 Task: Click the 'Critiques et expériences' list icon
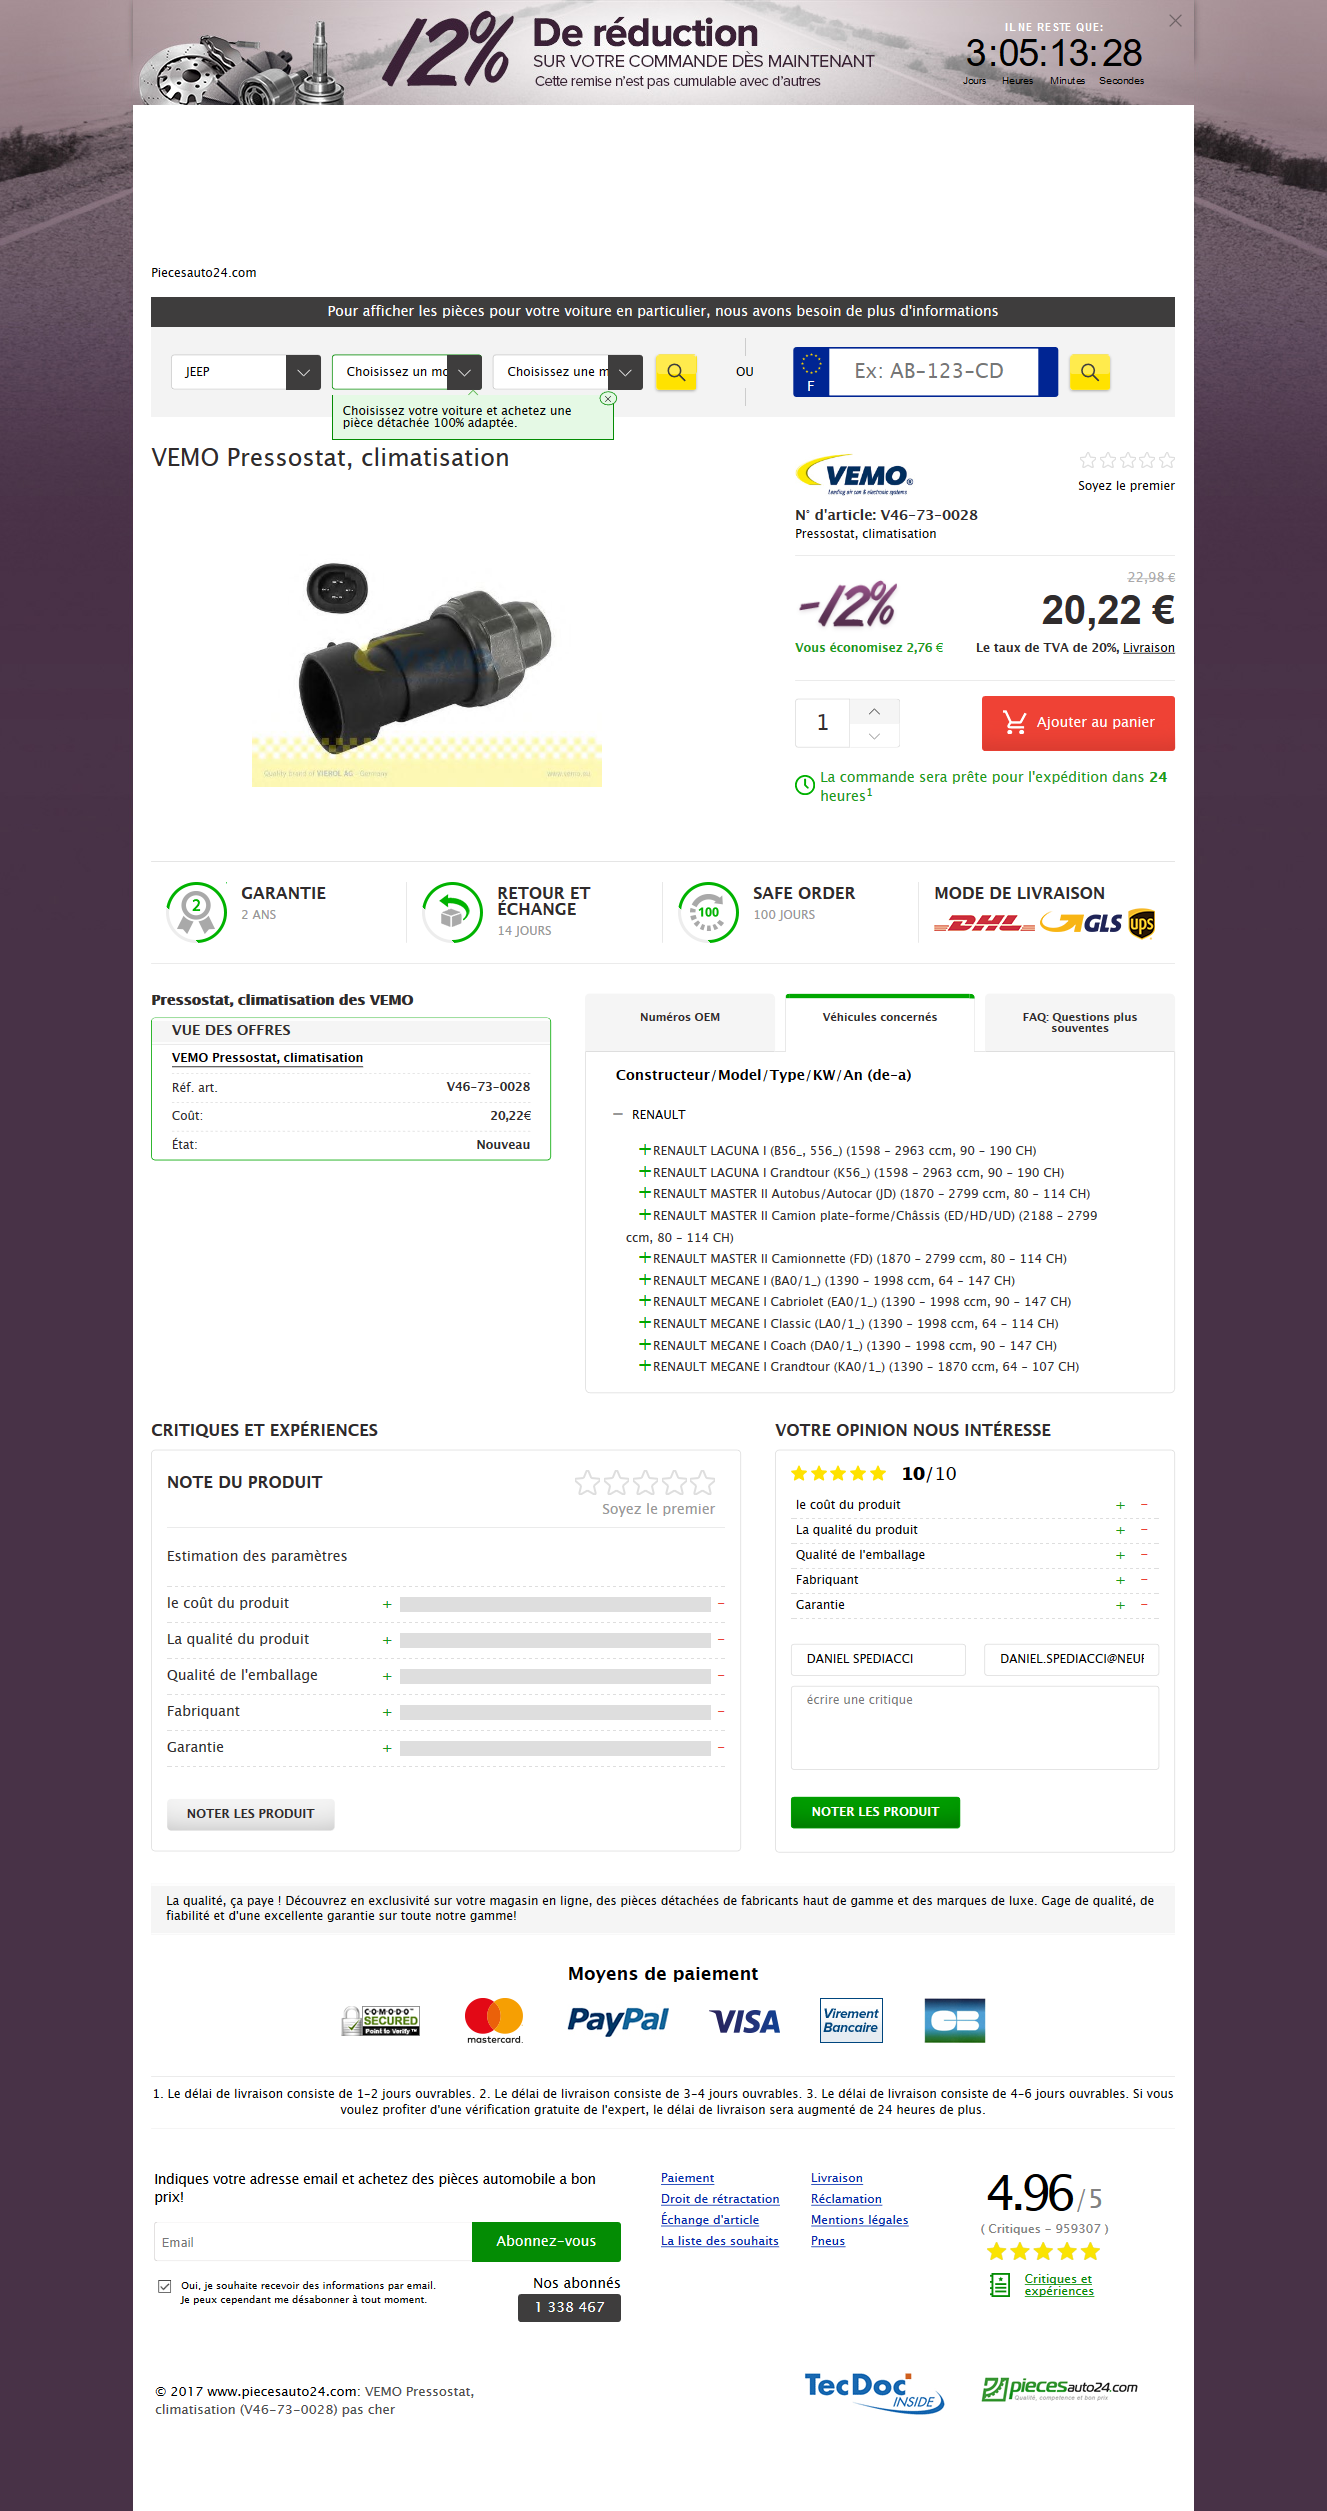[999, 2284]
